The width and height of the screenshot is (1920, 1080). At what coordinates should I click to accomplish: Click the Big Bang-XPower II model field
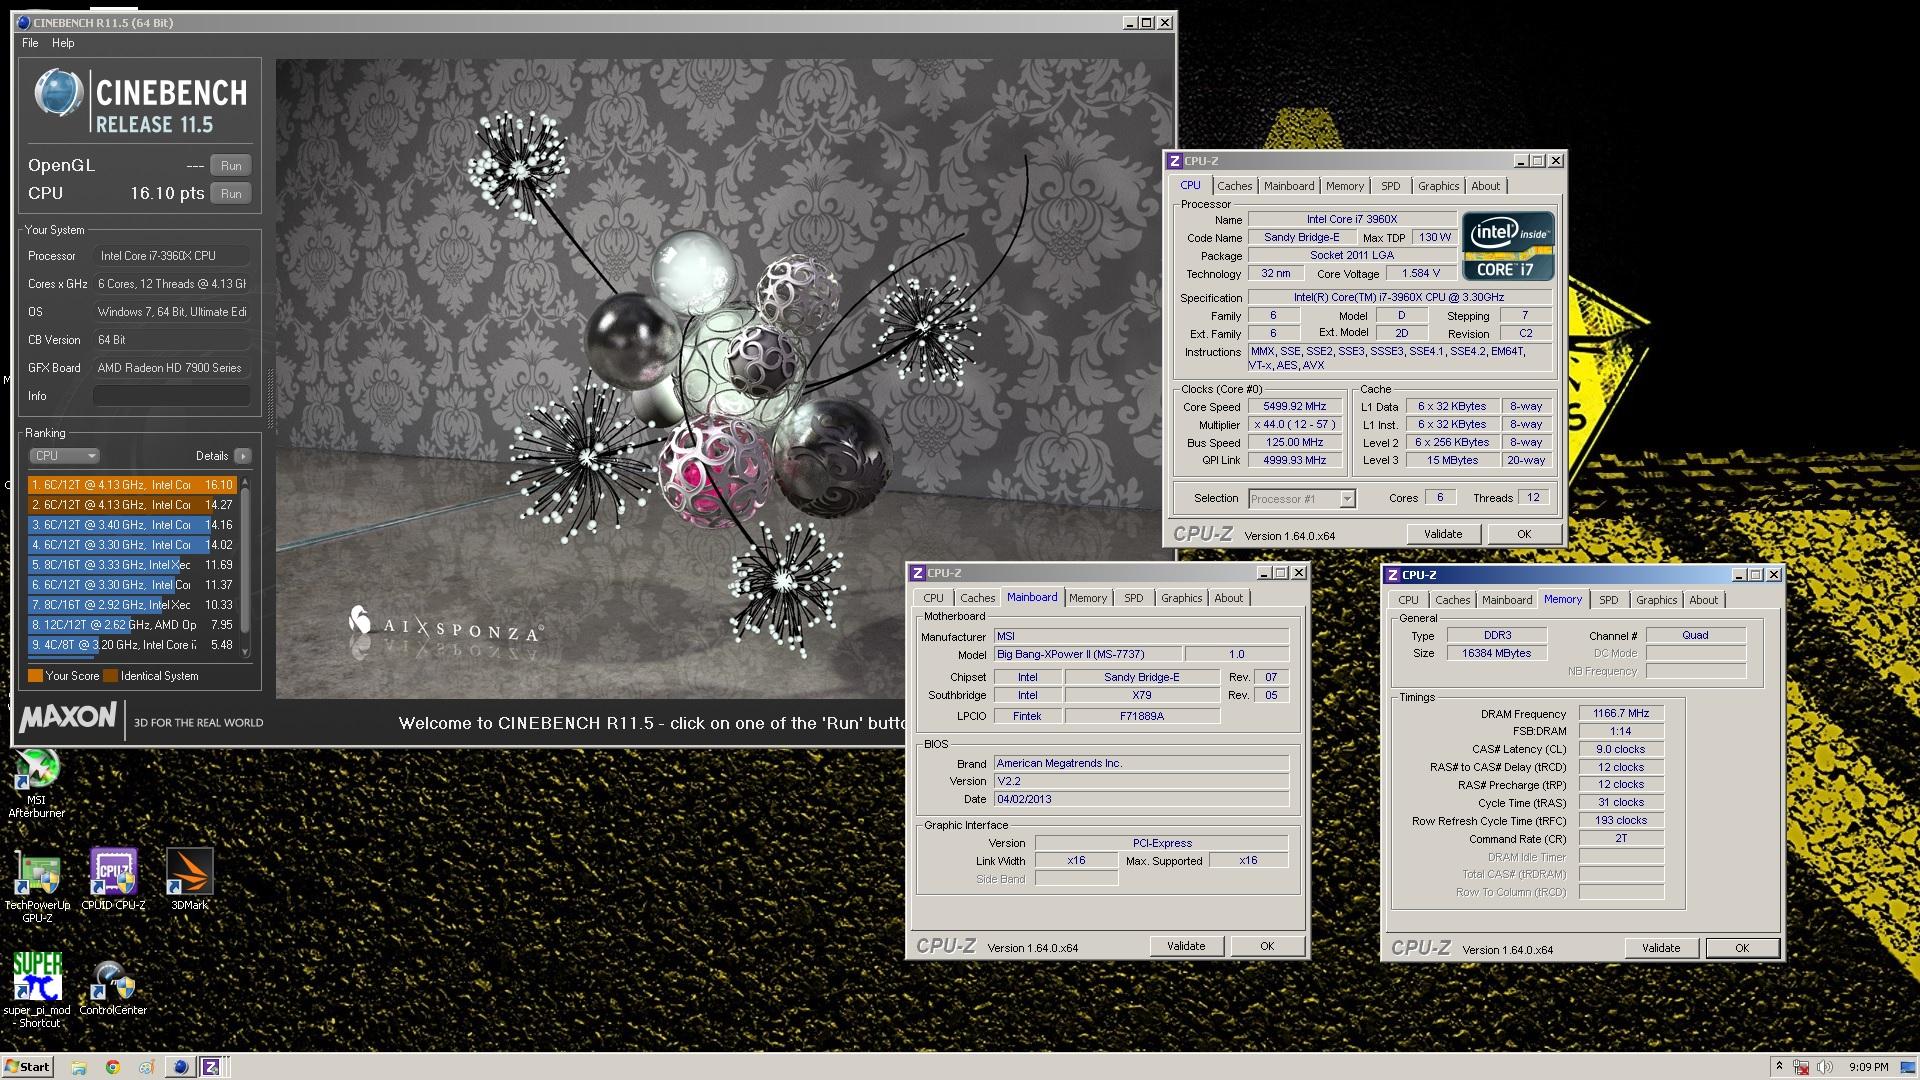click(1088, 655)
